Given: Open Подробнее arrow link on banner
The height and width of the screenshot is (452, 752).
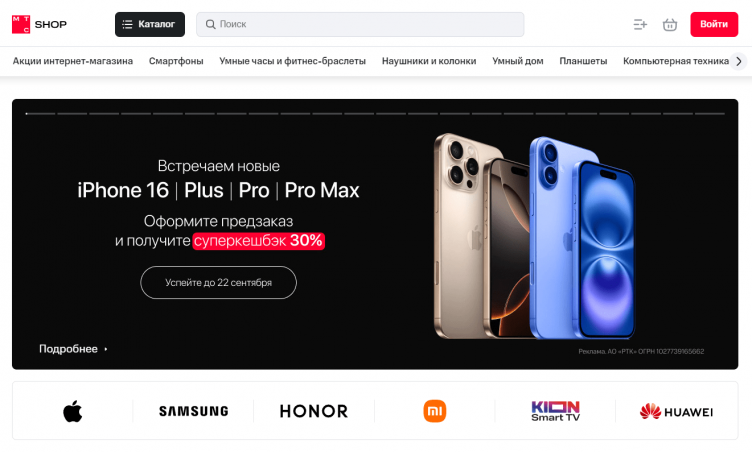Looking at the screenshot, I should (73, 349).
